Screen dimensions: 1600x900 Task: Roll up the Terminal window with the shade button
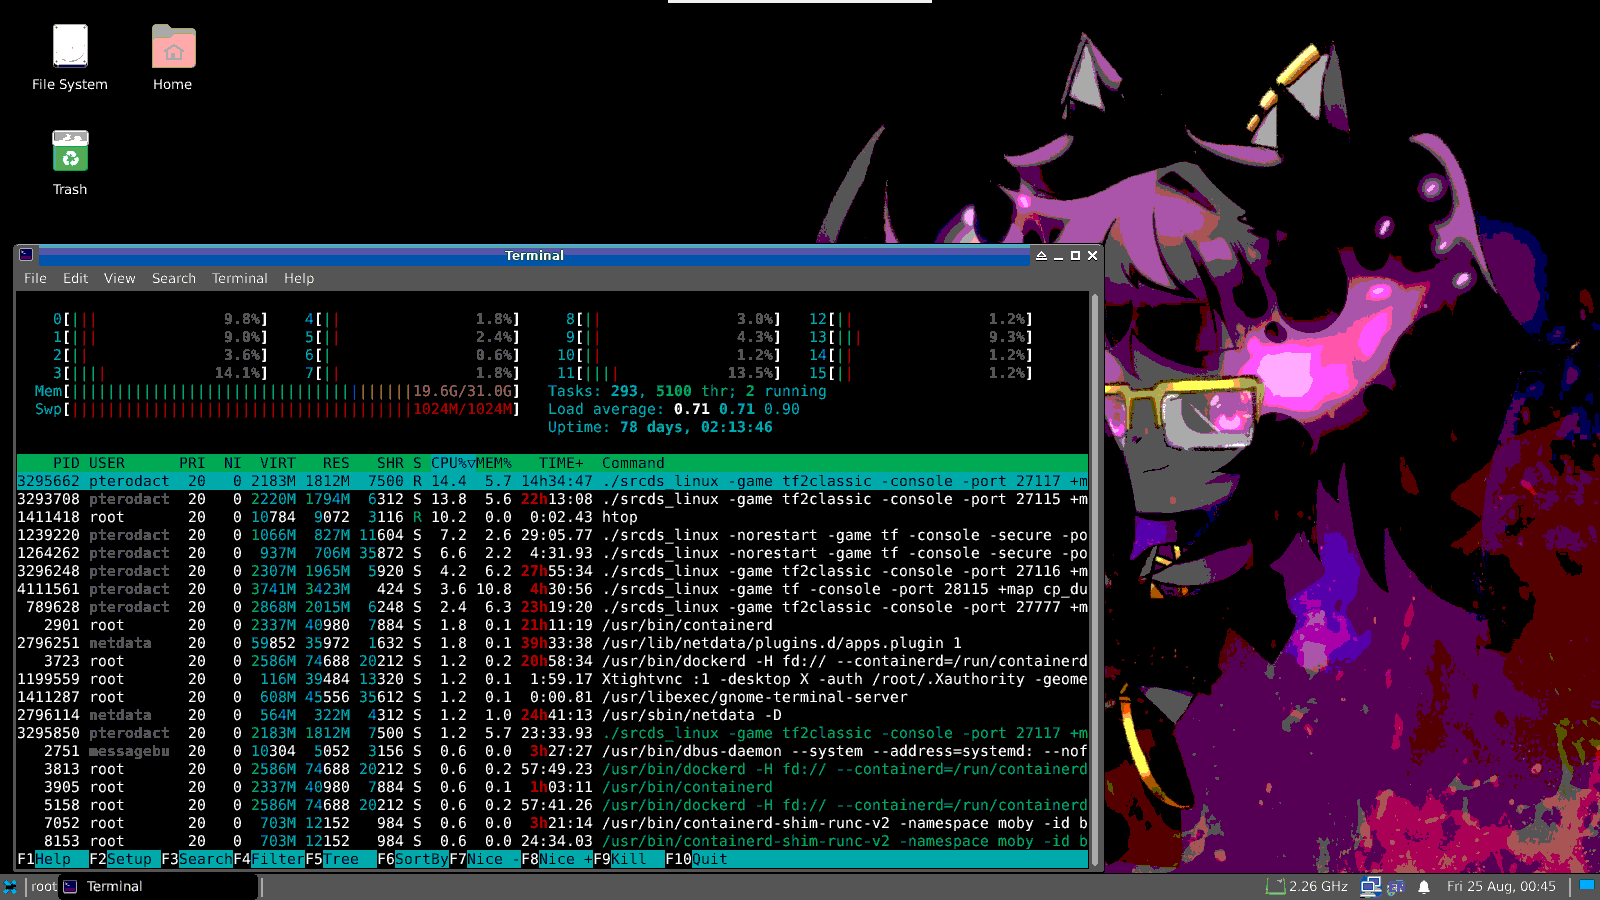click(1041, 255)
